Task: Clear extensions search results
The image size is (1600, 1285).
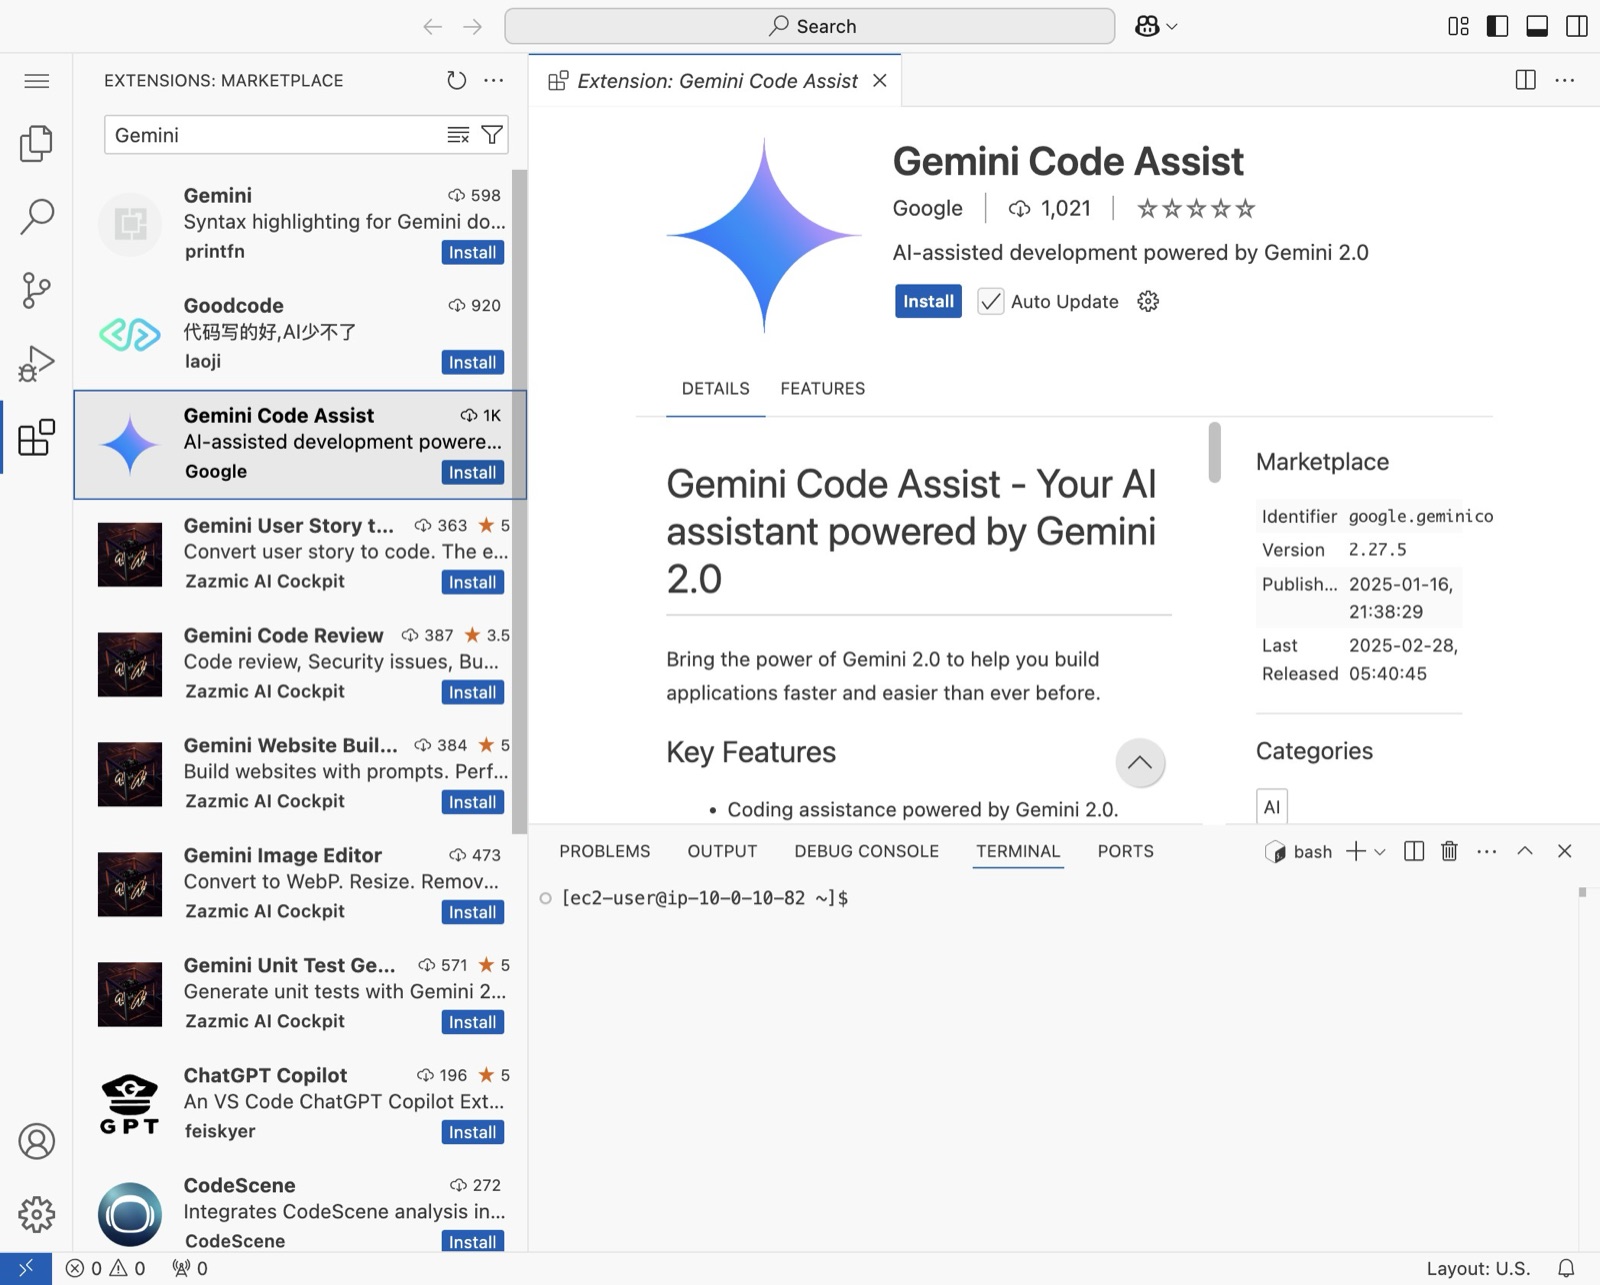Action: pos(458,135)
